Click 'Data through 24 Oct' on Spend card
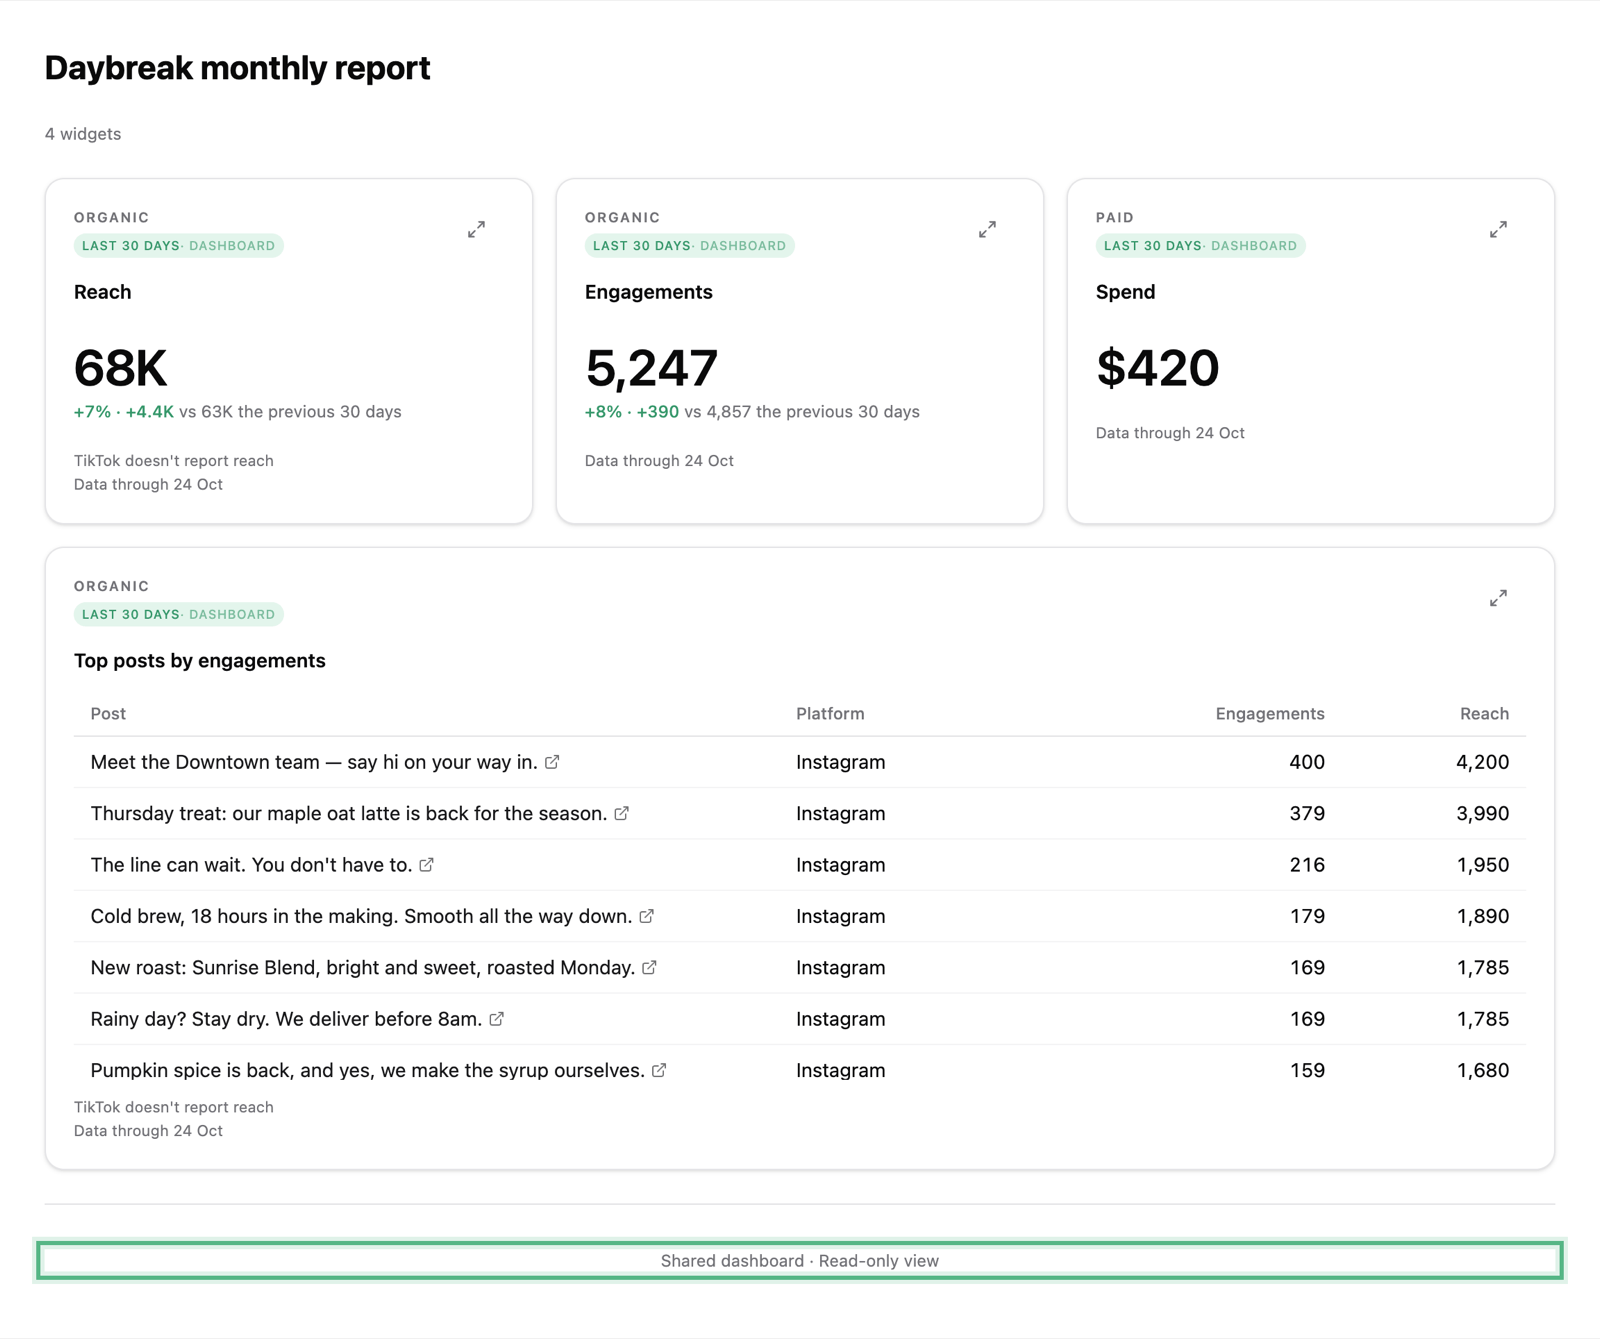This screenshot has height=1339, width=1600. tap(1170, 433)
